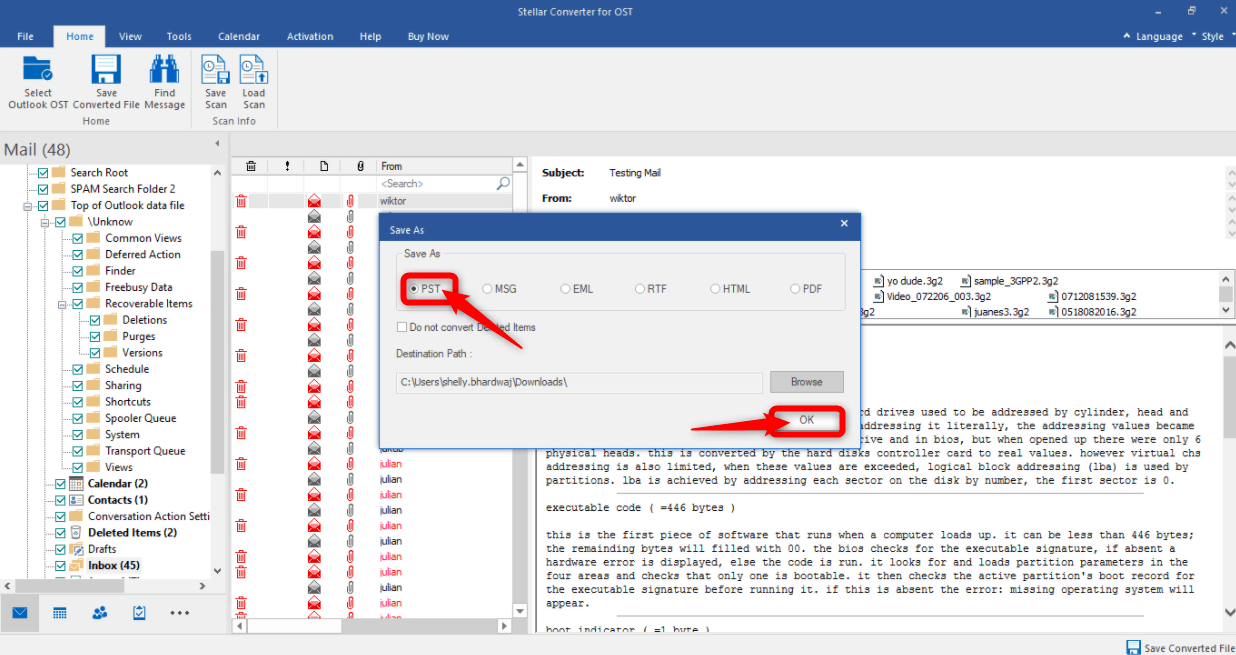
Task: Select the Purges folder
Action: click(139, 336)
